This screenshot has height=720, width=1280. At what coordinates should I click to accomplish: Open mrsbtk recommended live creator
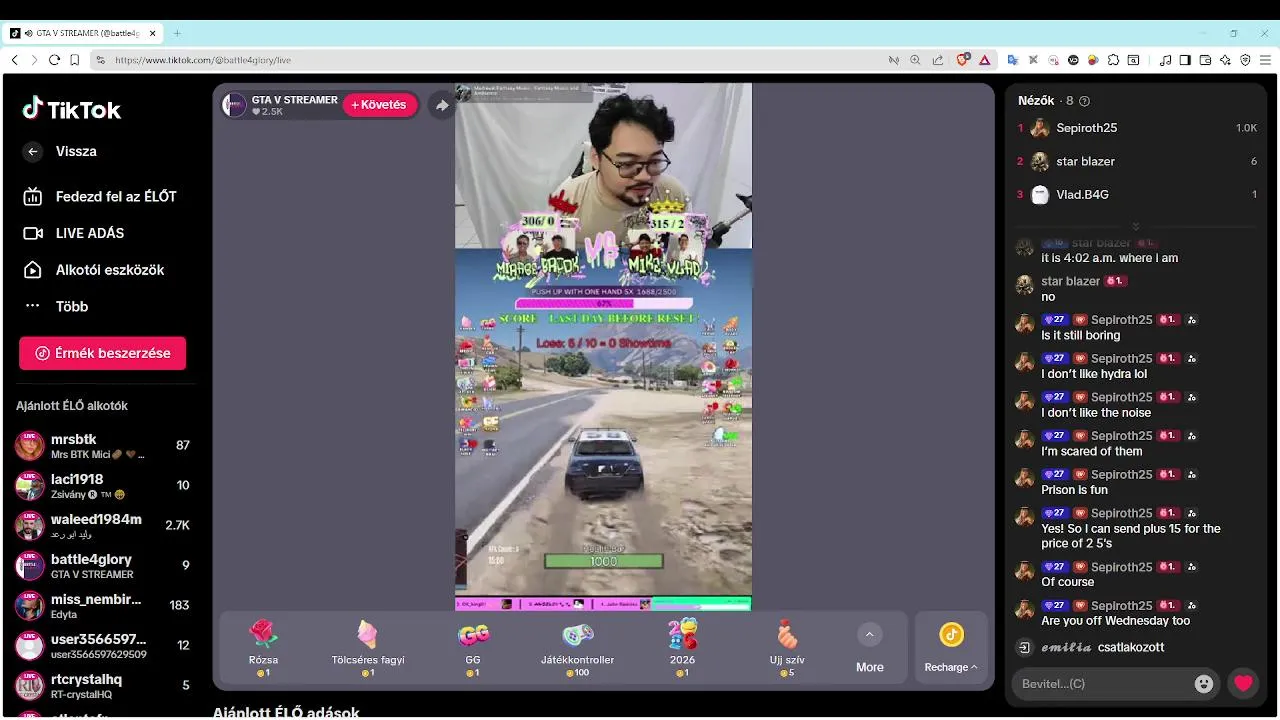pos(102,445)
